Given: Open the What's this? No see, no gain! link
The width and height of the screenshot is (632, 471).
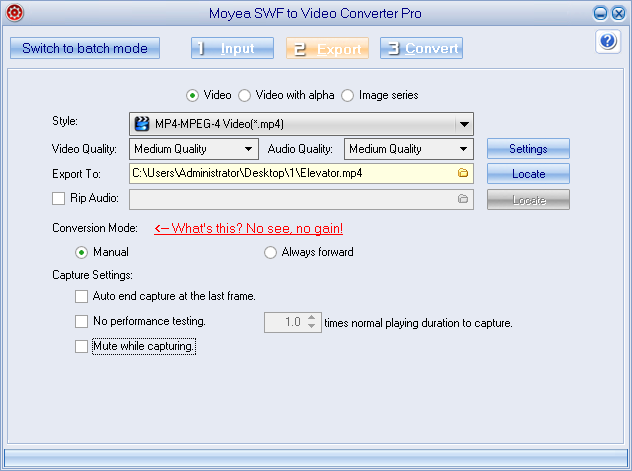Looking at the screenshot, I should click(x=248, y=228).
